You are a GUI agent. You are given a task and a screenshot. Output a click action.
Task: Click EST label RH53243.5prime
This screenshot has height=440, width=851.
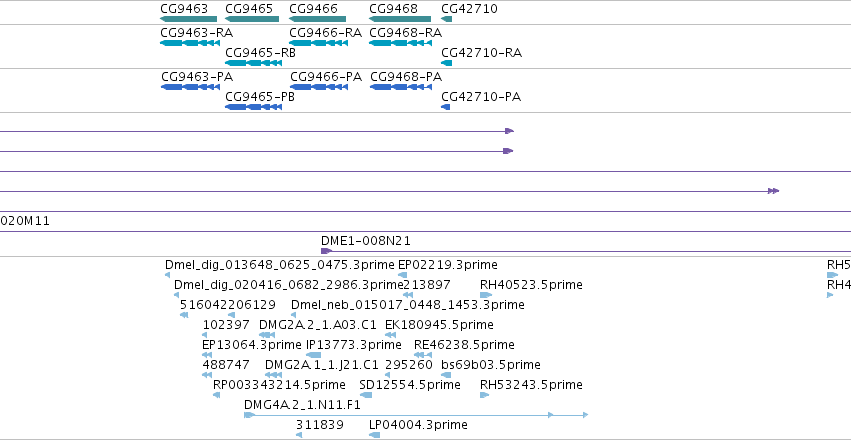[531, 385]
